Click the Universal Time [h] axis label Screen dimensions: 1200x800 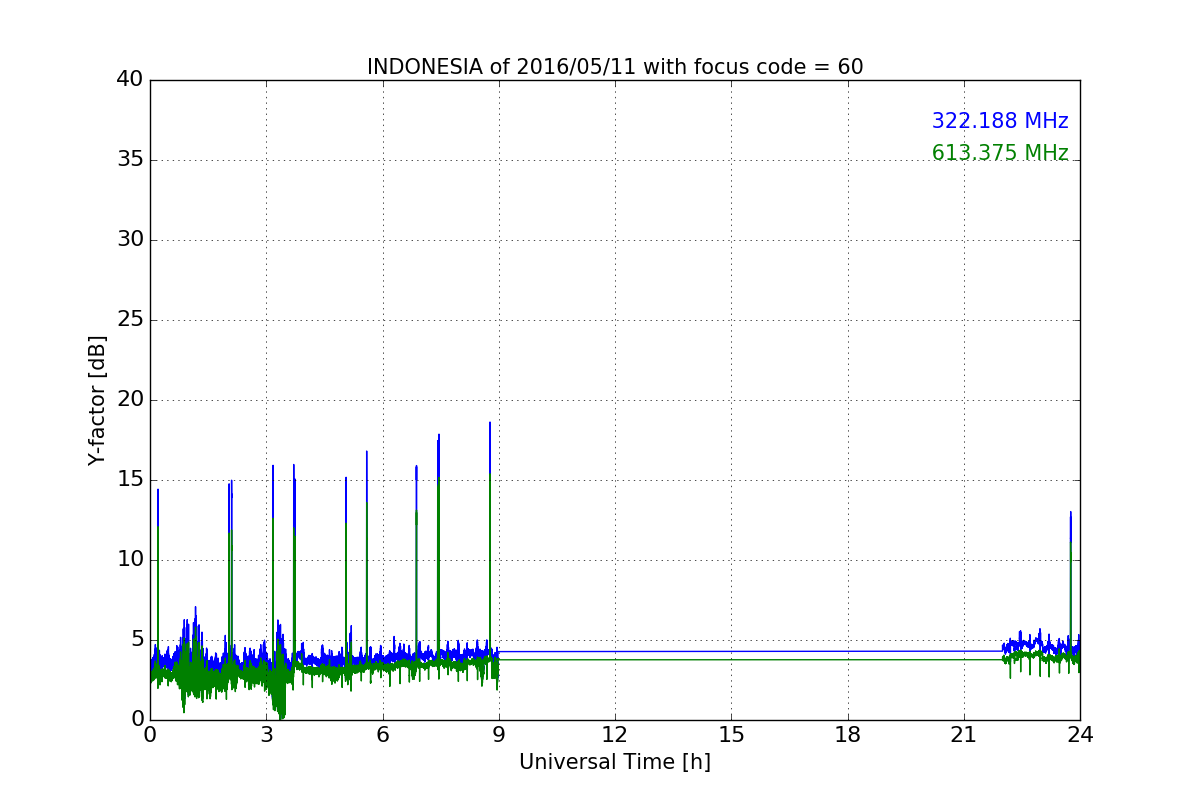(x=615, y=762)
